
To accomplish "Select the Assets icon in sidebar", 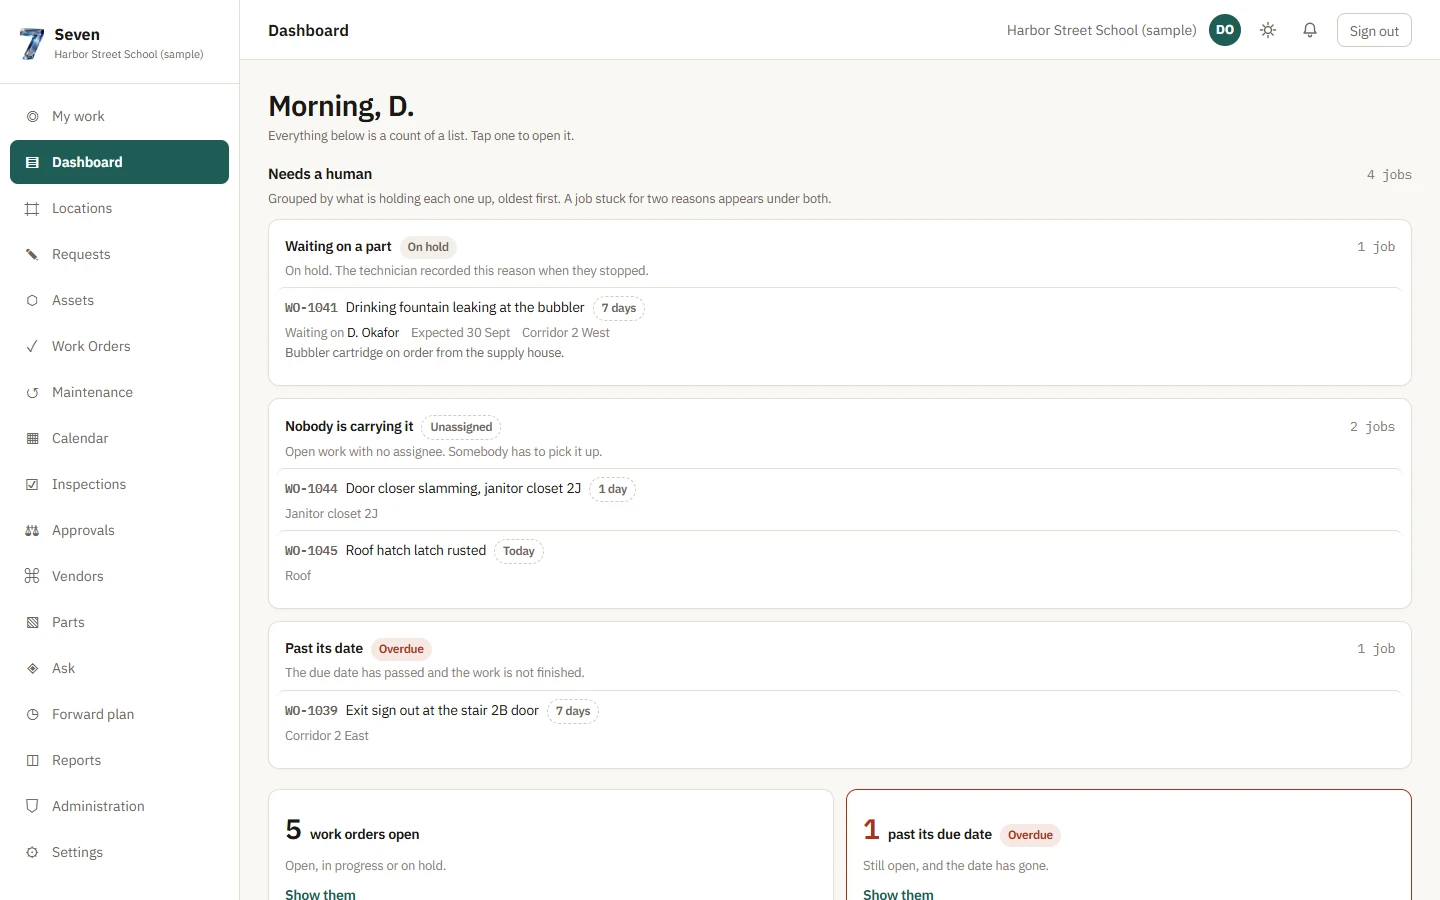I will pos(32,300).
